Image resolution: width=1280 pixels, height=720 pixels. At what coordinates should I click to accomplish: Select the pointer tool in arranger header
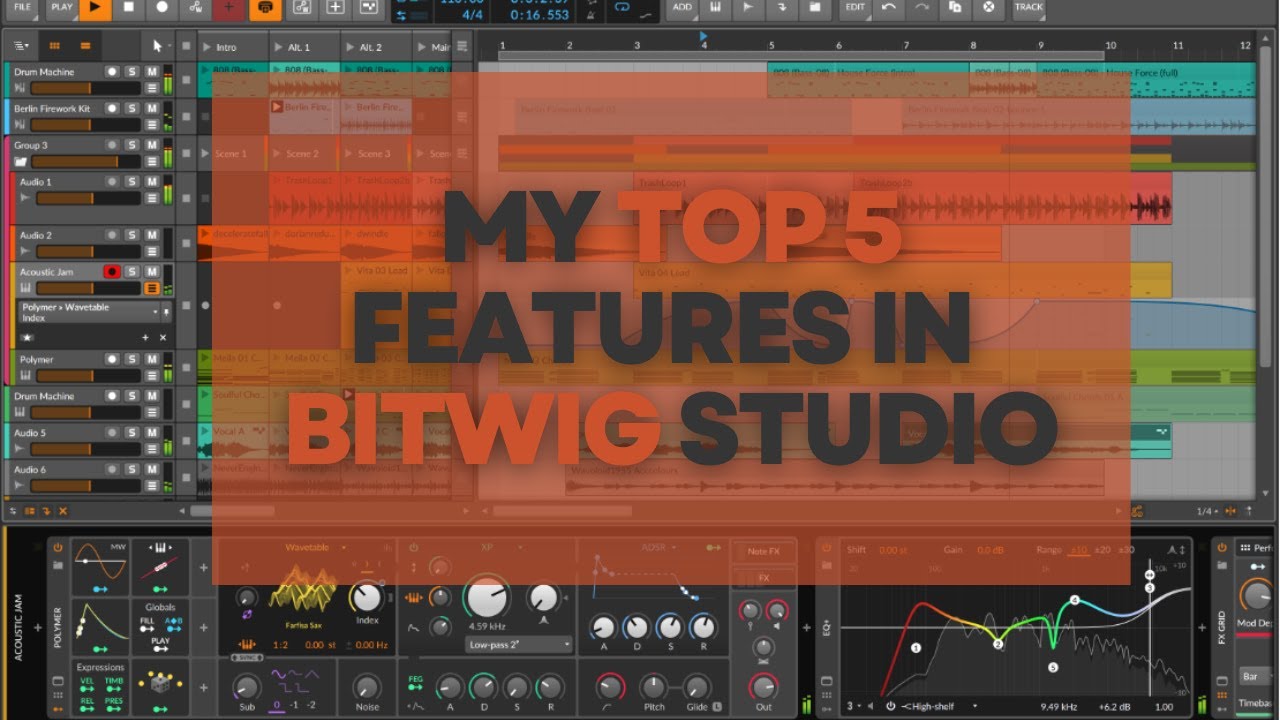click(x=157, y=46)
